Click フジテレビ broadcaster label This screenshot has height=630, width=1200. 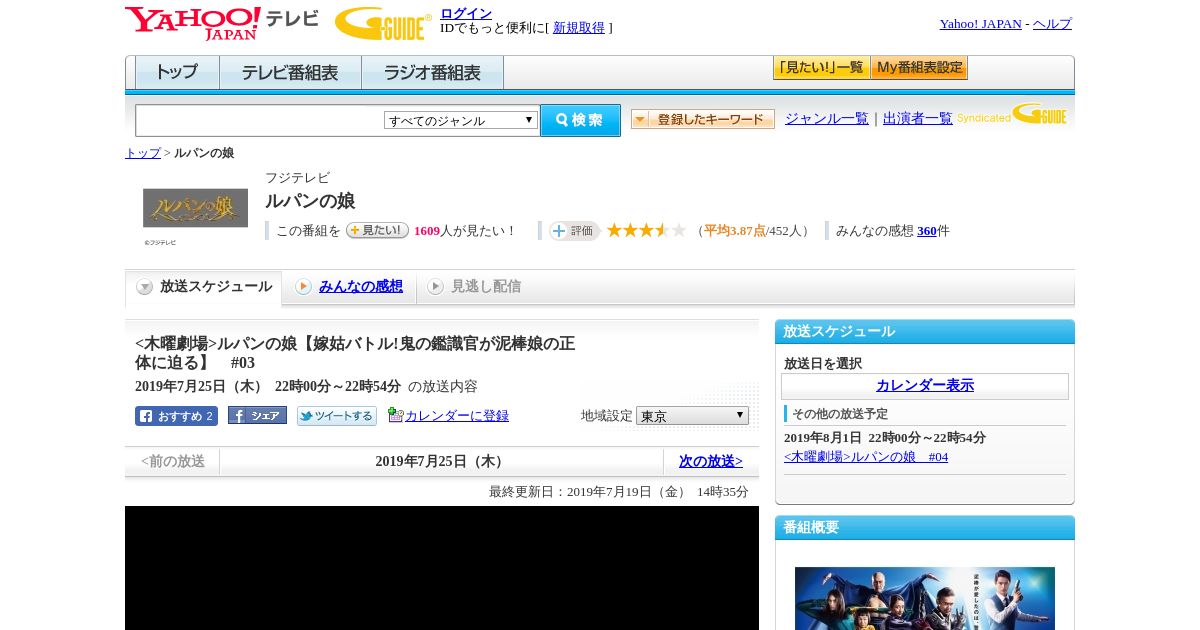coord(297,178)
